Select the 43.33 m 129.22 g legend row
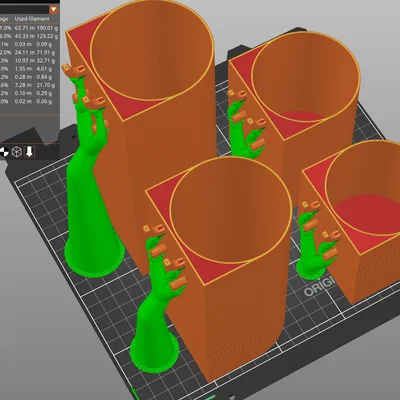 click(29, 36)
